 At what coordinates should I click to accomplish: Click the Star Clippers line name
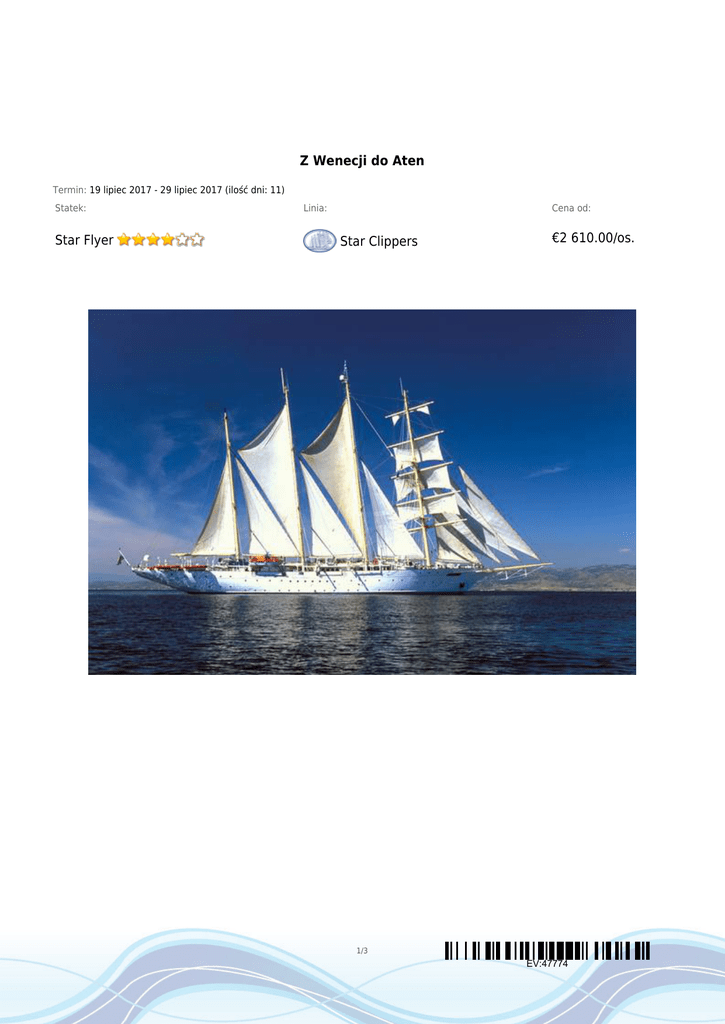pyautogui.click(x=379, y=242)
